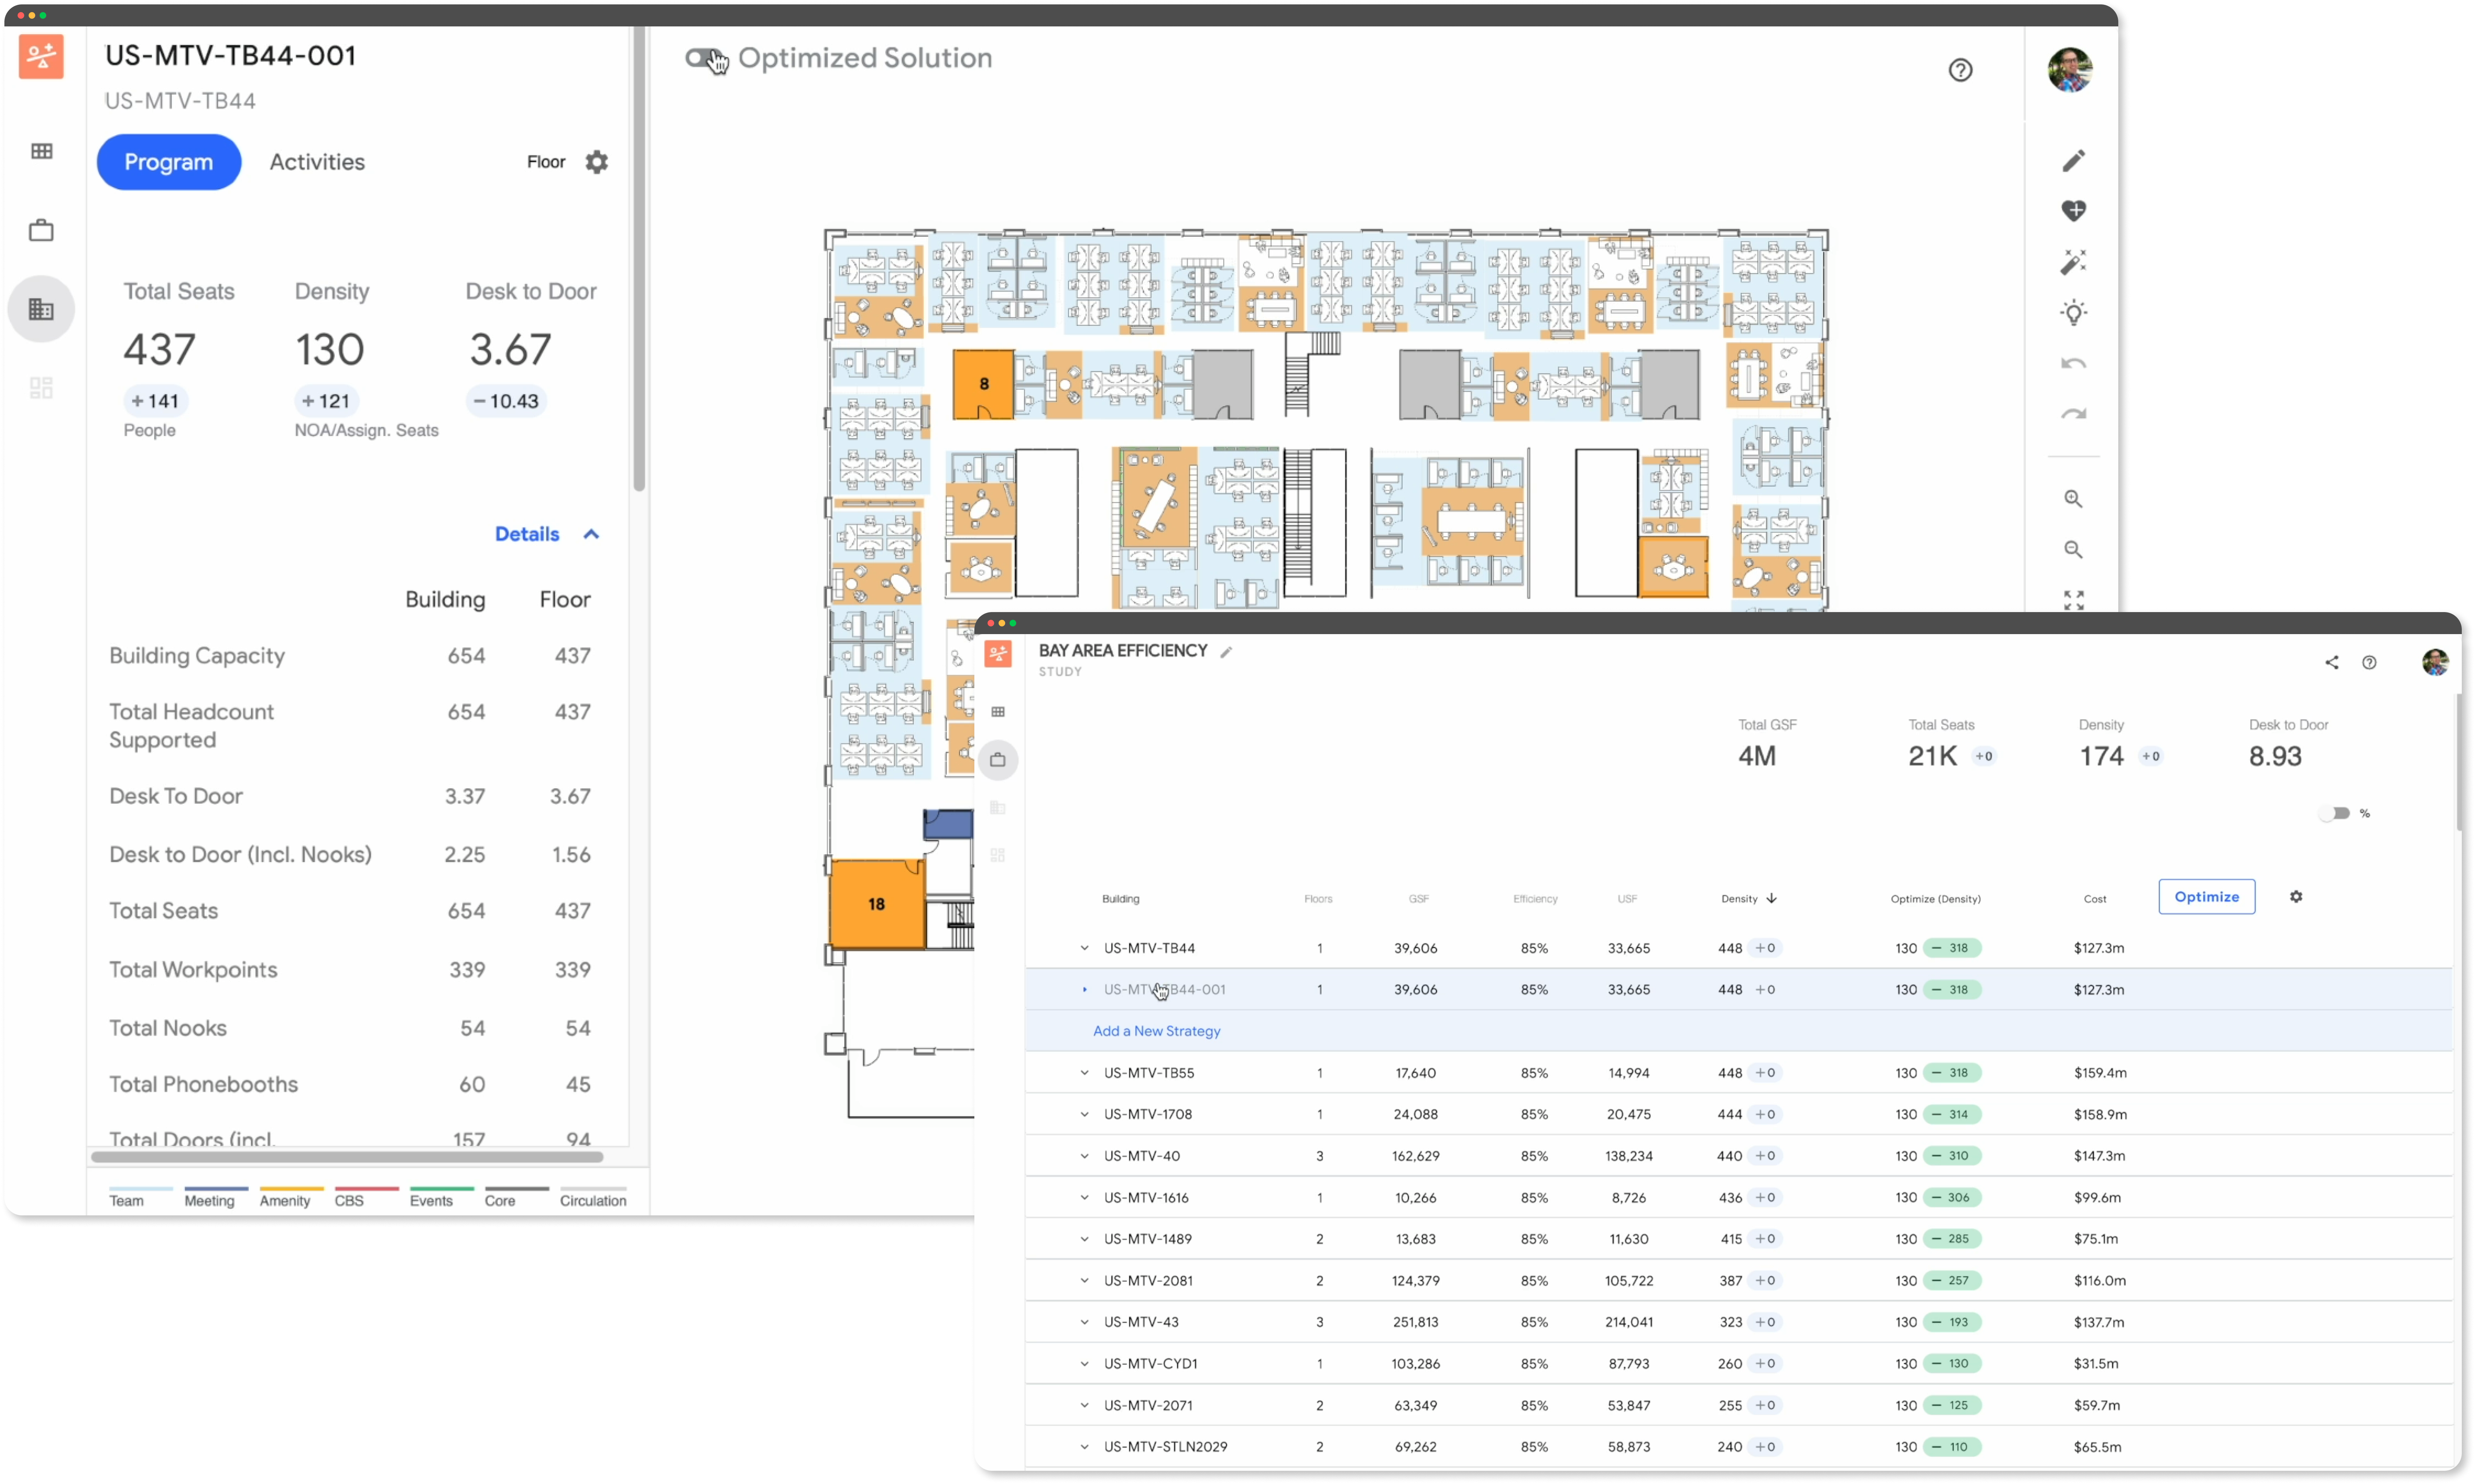Viewport: 2475px width, 1484px height.
Task: Expand the US-MTV-1708 row
Action: pyautogui.click(x=1084, y=1114)
